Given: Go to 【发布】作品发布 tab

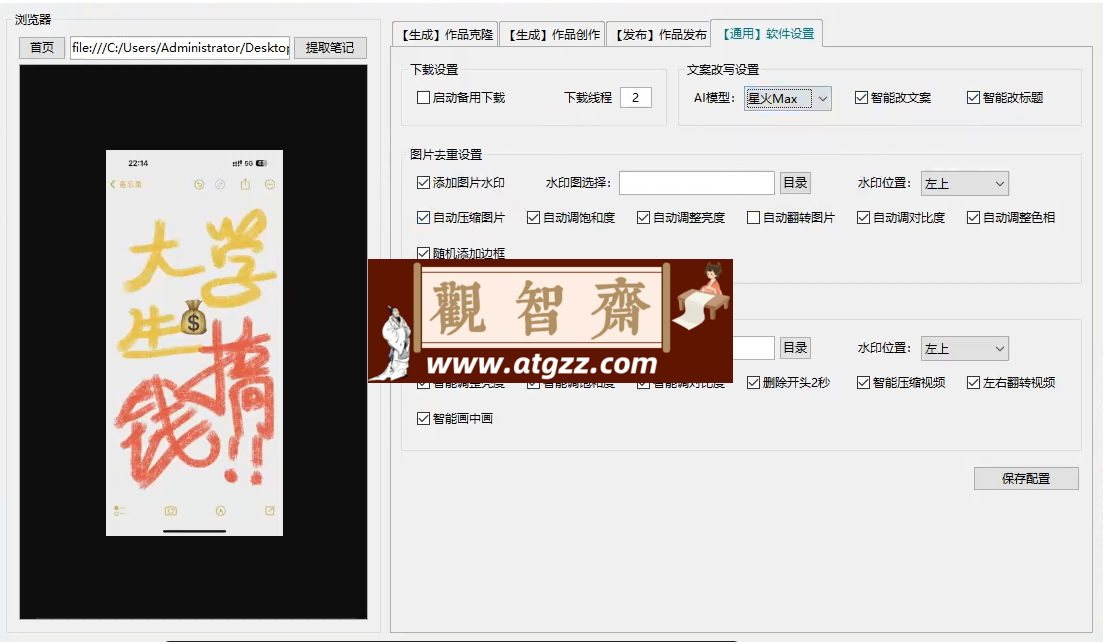Looking at the screenshot, I should click(660, 34).
